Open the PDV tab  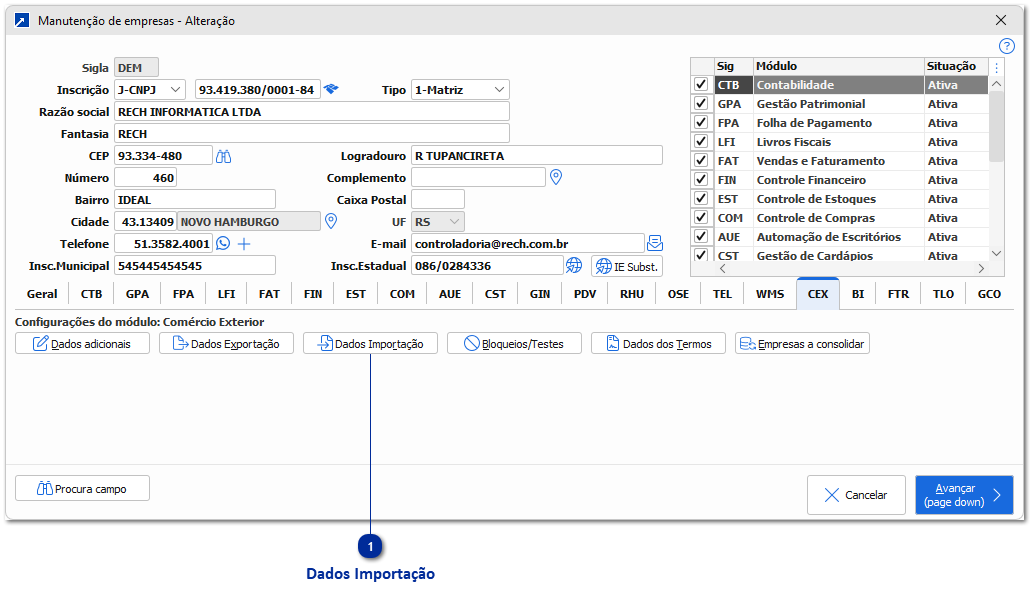[x=585, y=294]
